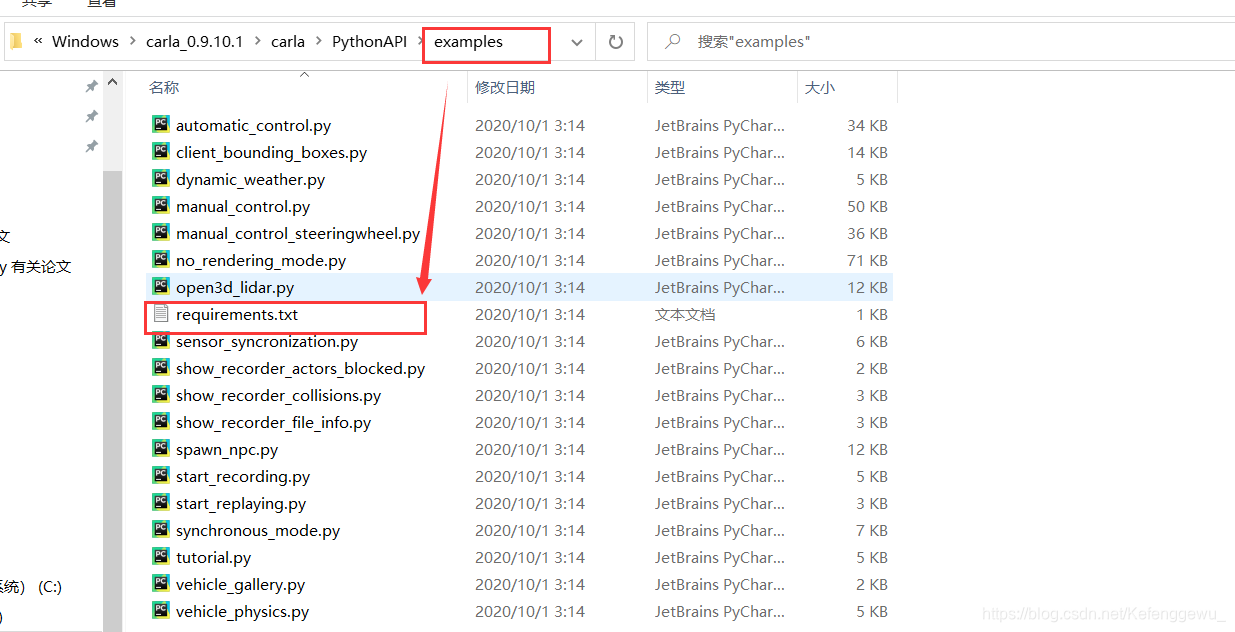Select file no_rendering_mode.py

click(x=261, y=261)
